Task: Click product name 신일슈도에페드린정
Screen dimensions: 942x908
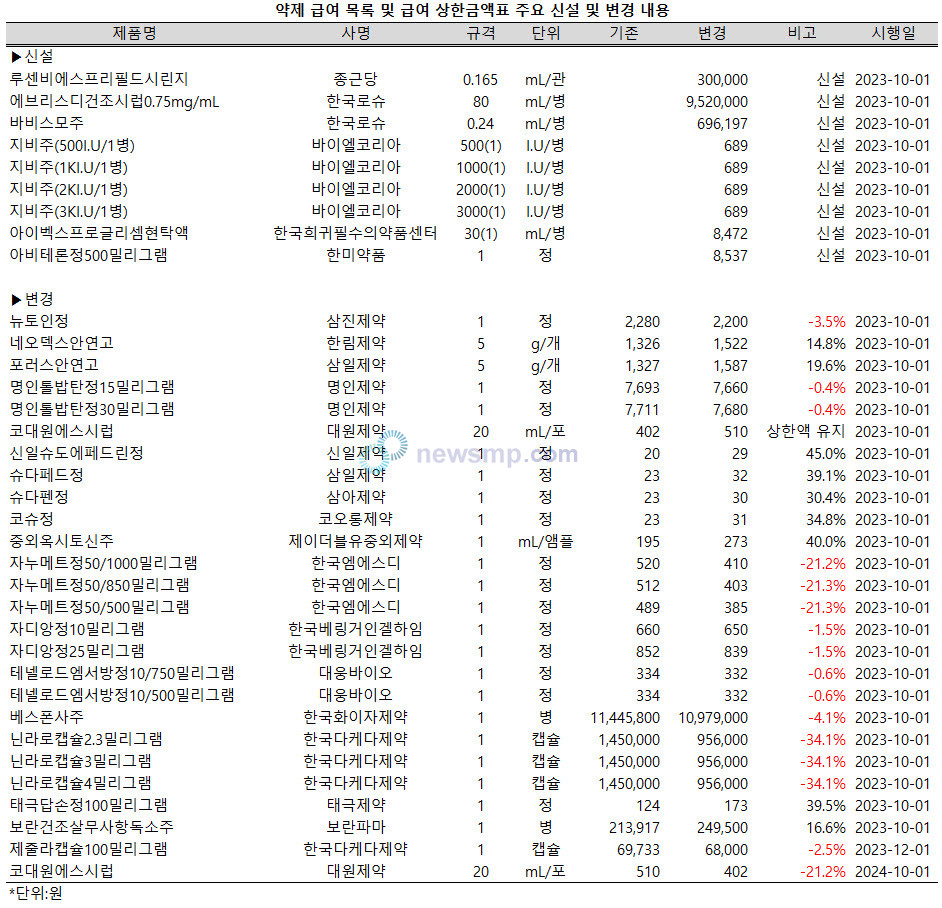Action: point(77,454)
